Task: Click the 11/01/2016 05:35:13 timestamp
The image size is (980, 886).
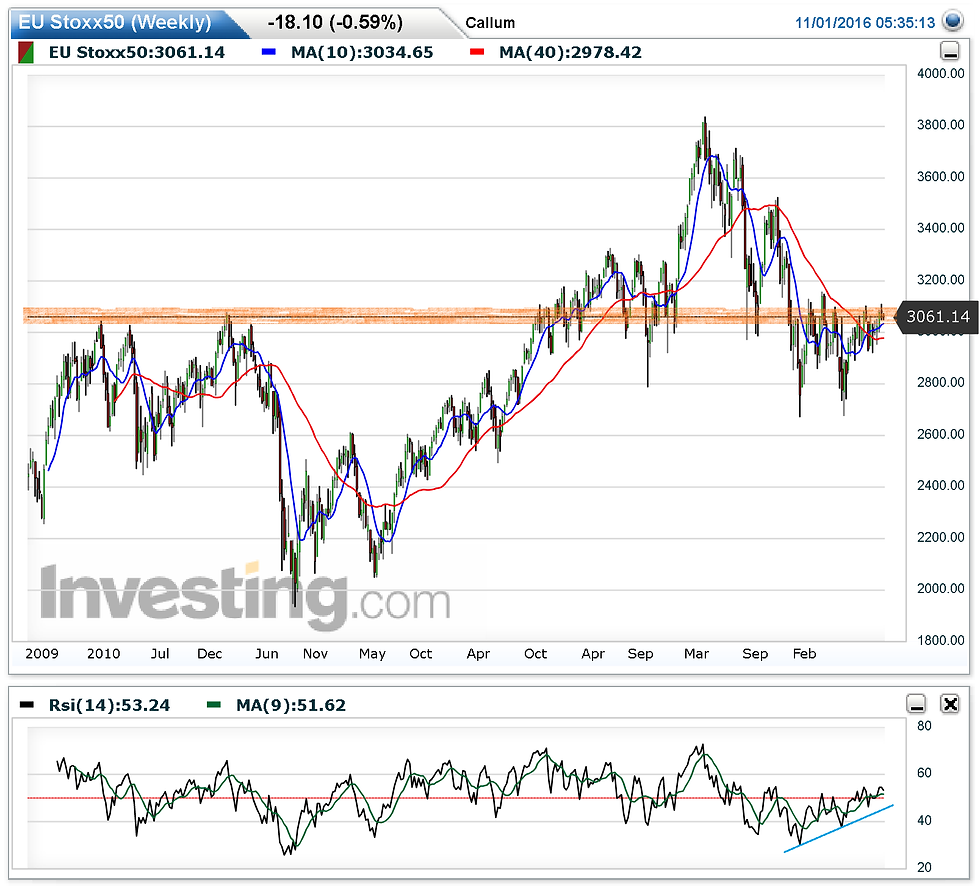Action: tap(865, 23)
